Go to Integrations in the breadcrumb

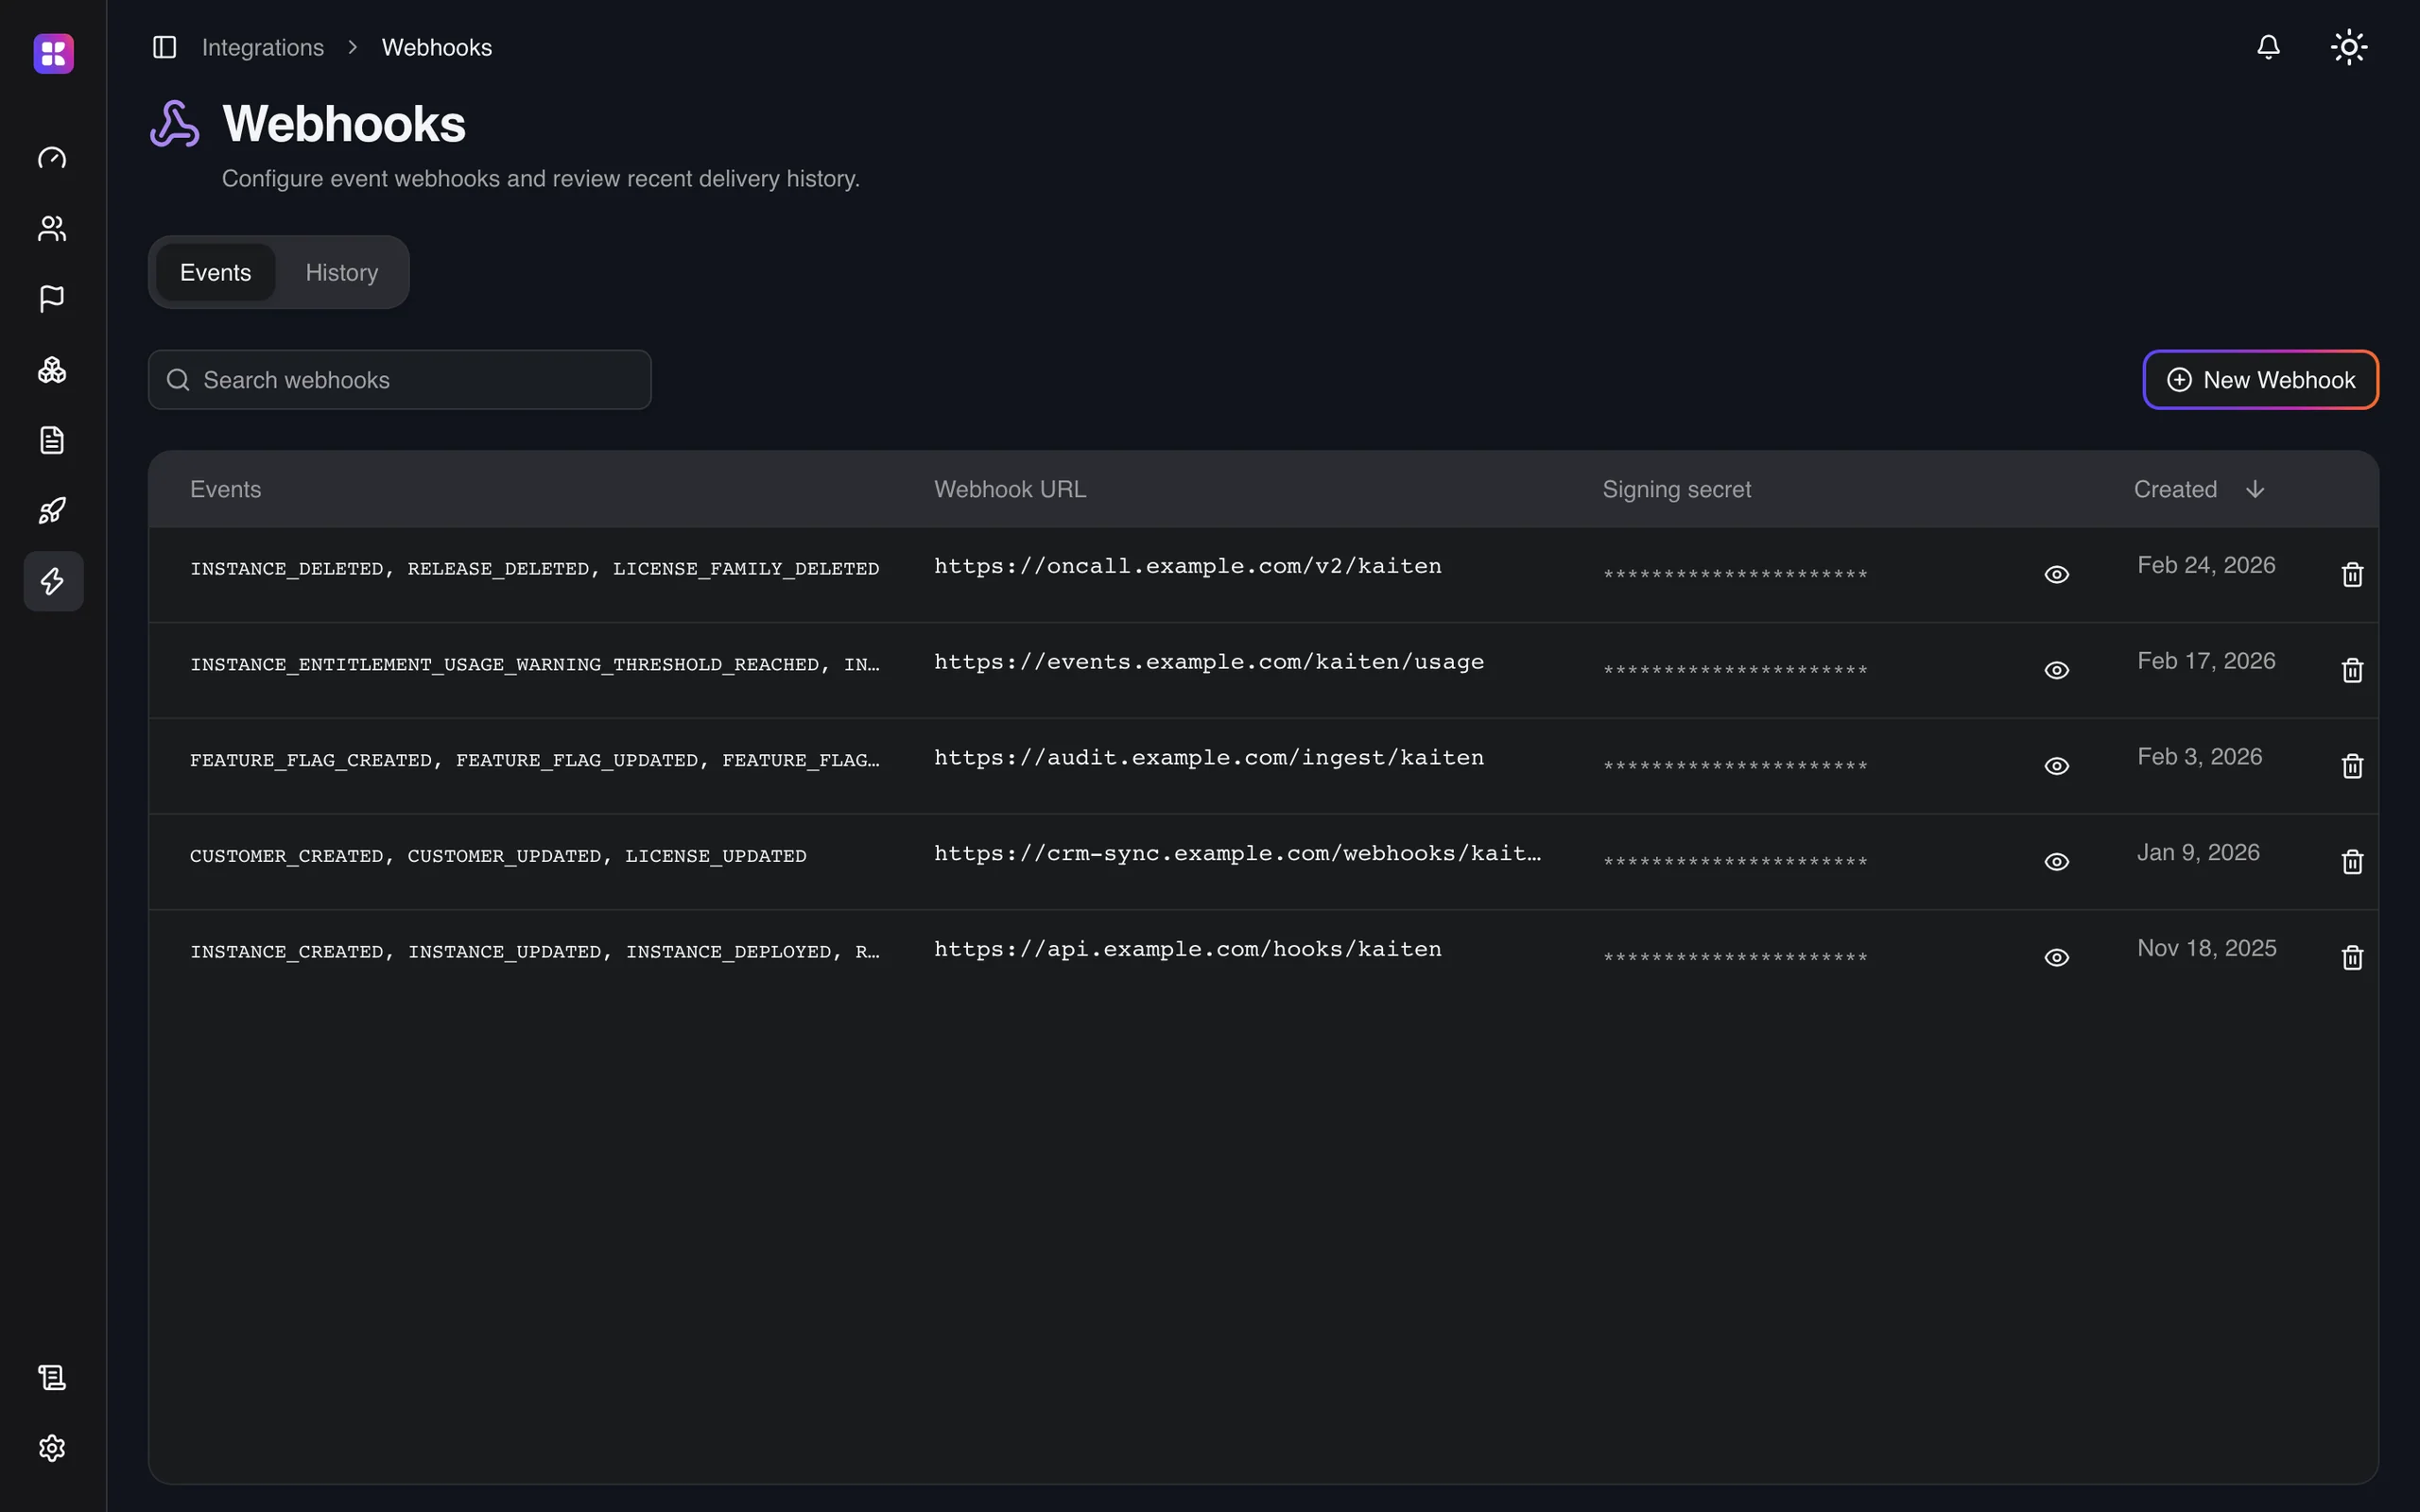263,47
